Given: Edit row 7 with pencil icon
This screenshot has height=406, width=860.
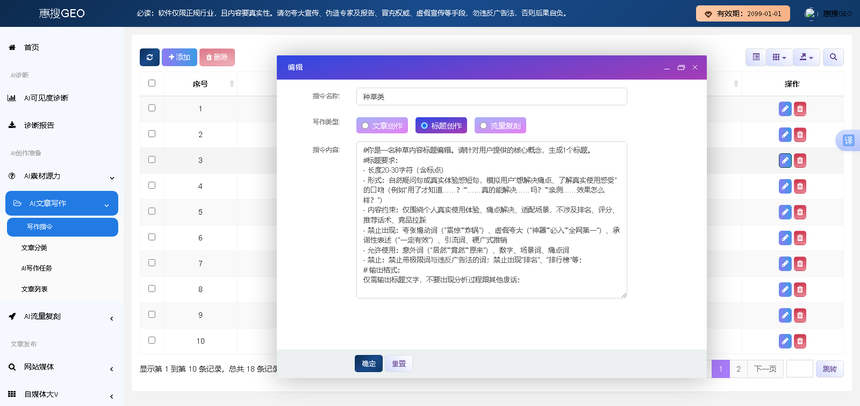Looking at the screenshot, I should pos(785,263).
